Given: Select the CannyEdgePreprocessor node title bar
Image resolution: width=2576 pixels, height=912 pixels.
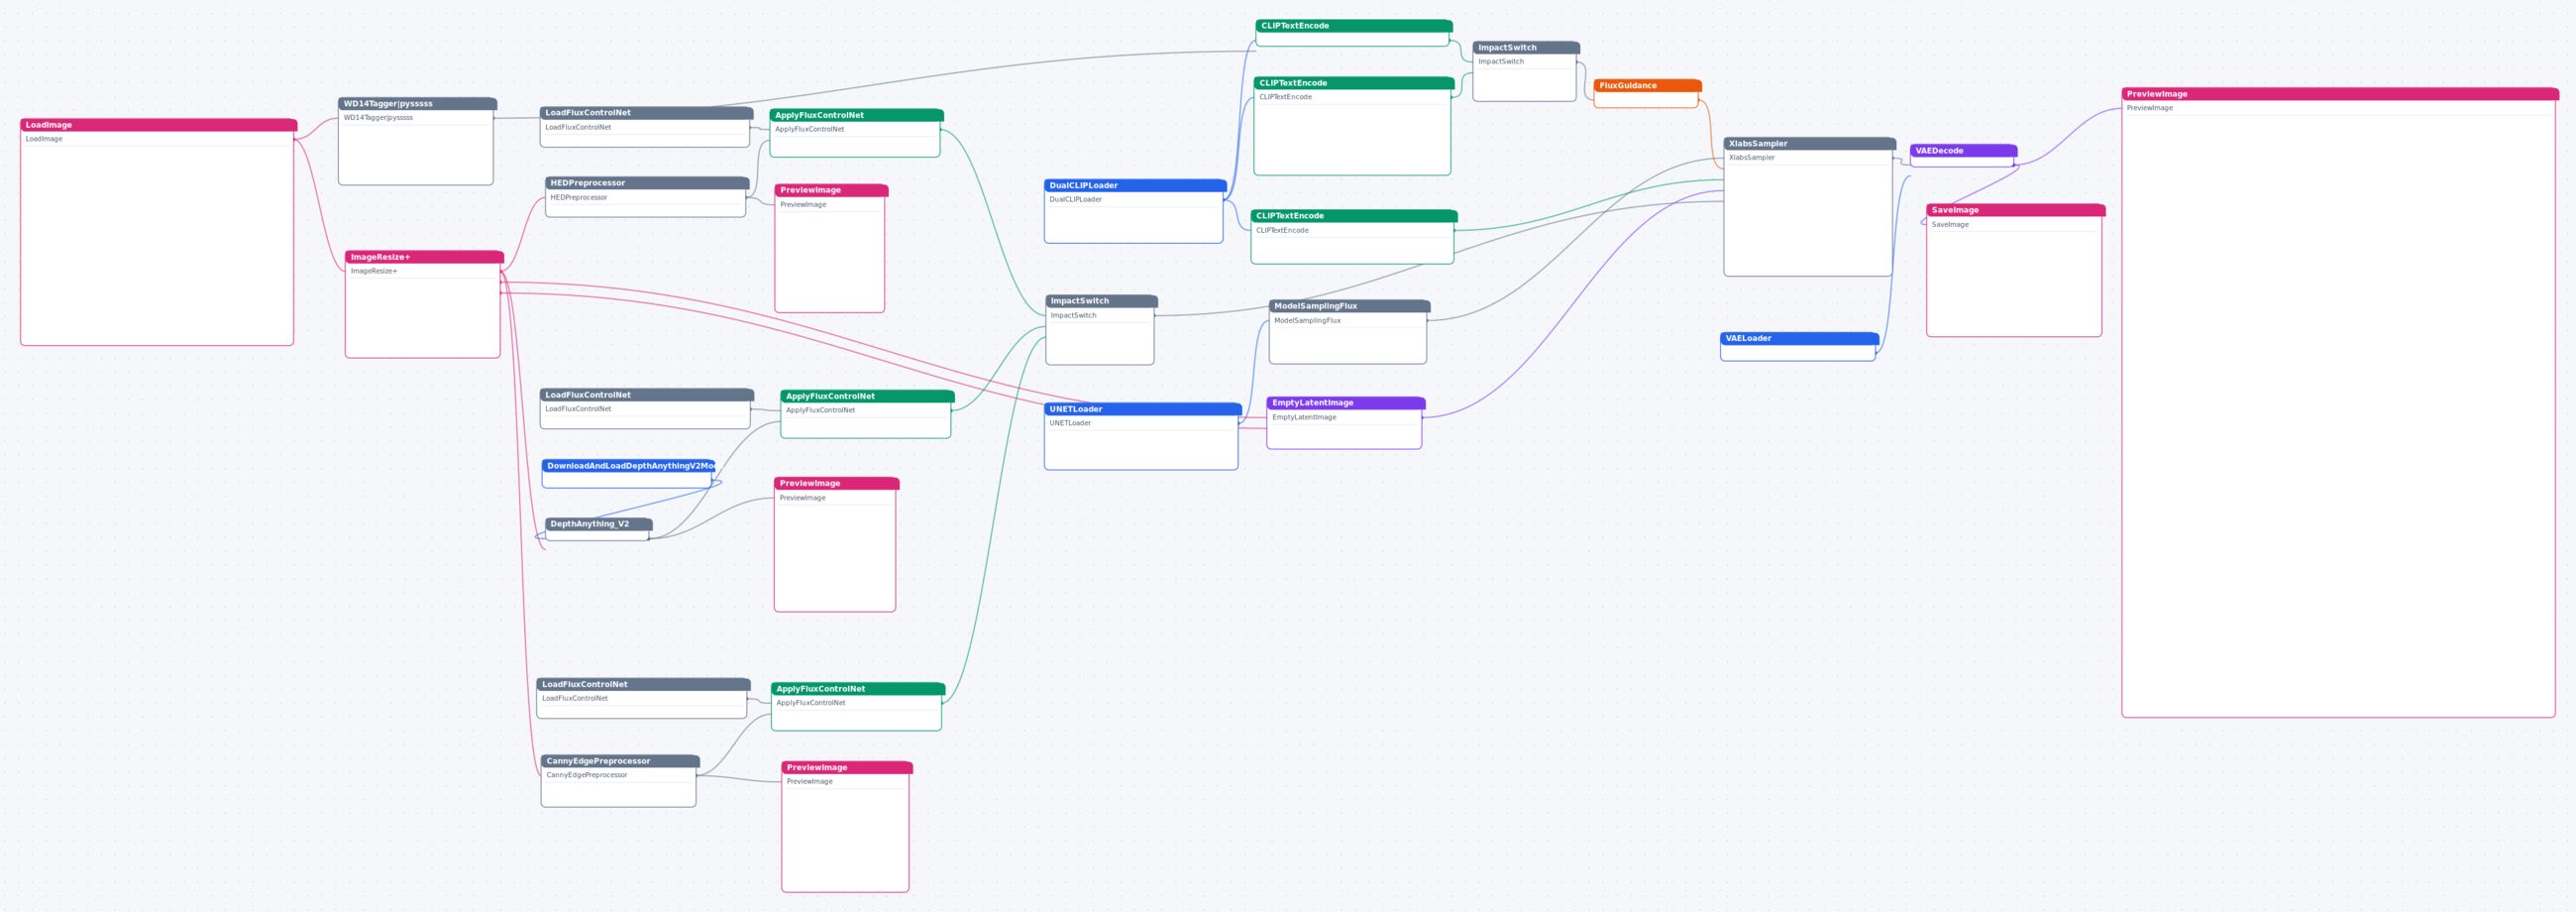Looking at the screenshot, I should coord(620,761).
